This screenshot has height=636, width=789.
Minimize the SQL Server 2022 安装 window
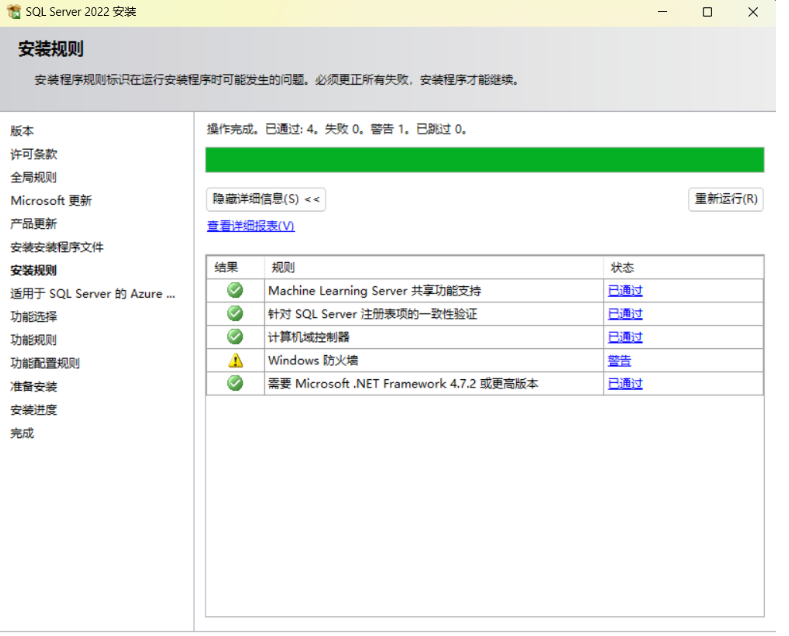click(x=663, y=12)
